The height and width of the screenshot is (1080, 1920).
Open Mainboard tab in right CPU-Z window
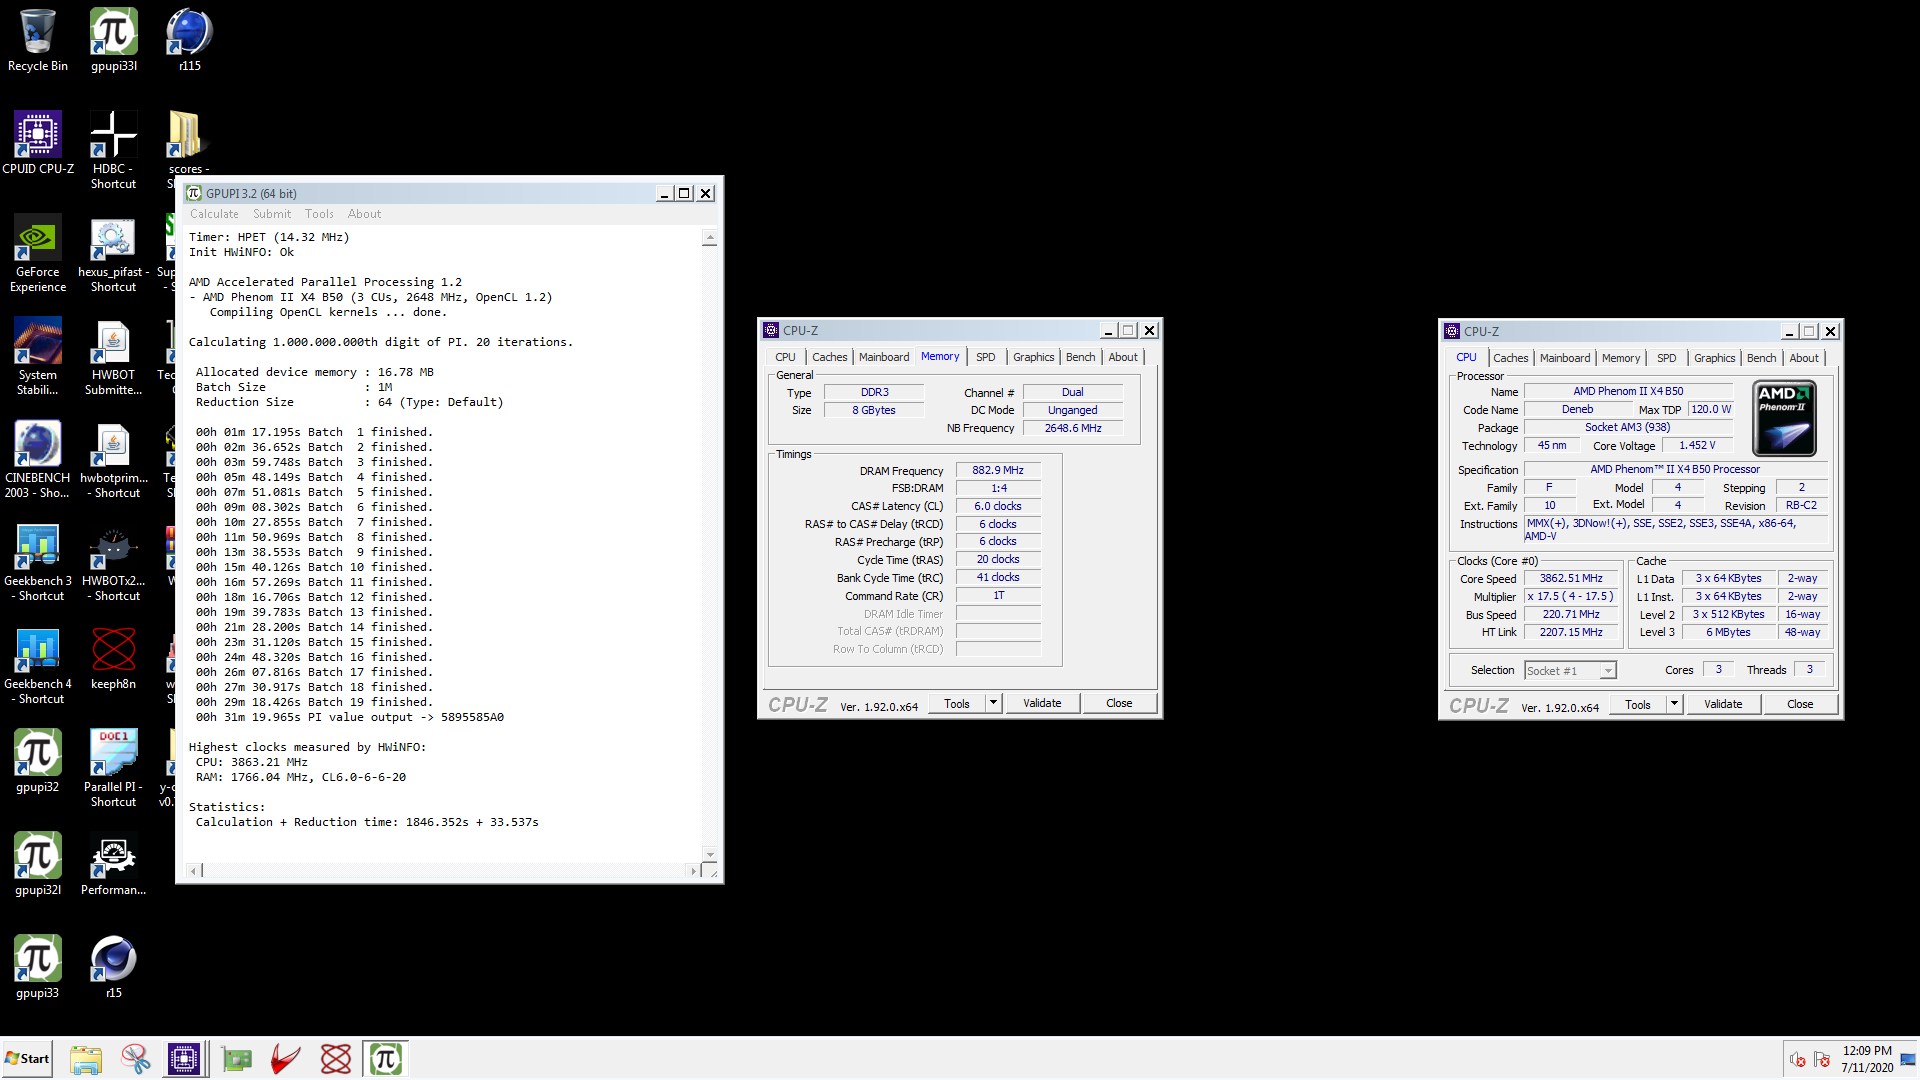[x=1565, y=358]
